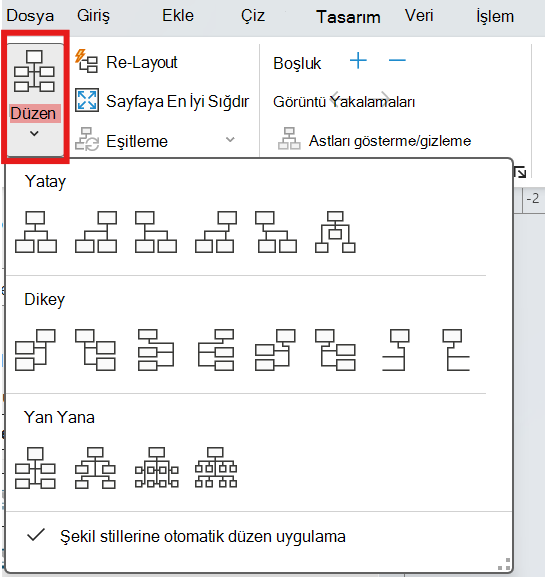Choose first Yan Yana layout
The height and width of the screenshot is (577, 545).
pos(35,468)
